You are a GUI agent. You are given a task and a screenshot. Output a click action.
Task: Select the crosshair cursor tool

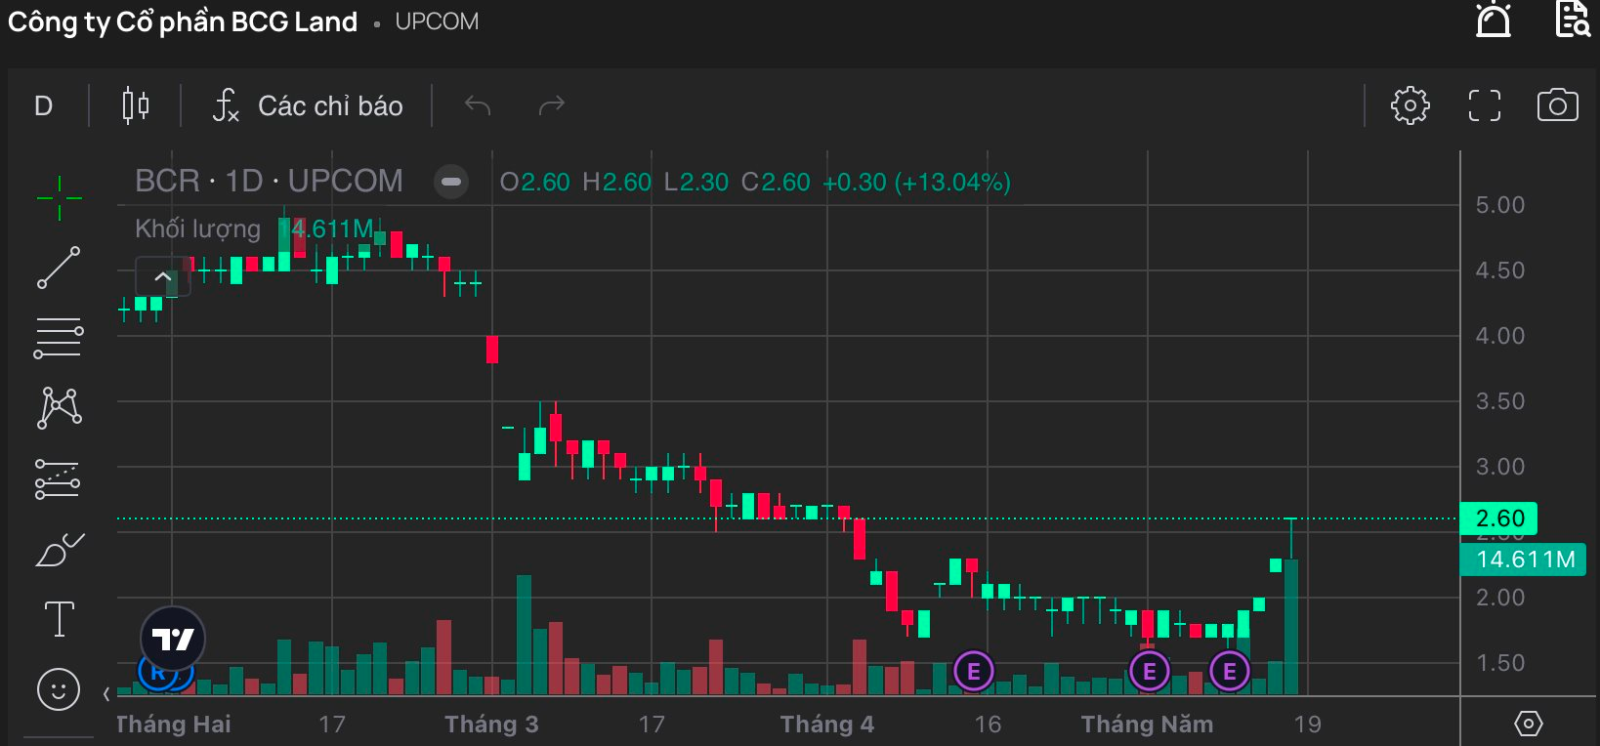pyautogui.click(x=59, y=198)
